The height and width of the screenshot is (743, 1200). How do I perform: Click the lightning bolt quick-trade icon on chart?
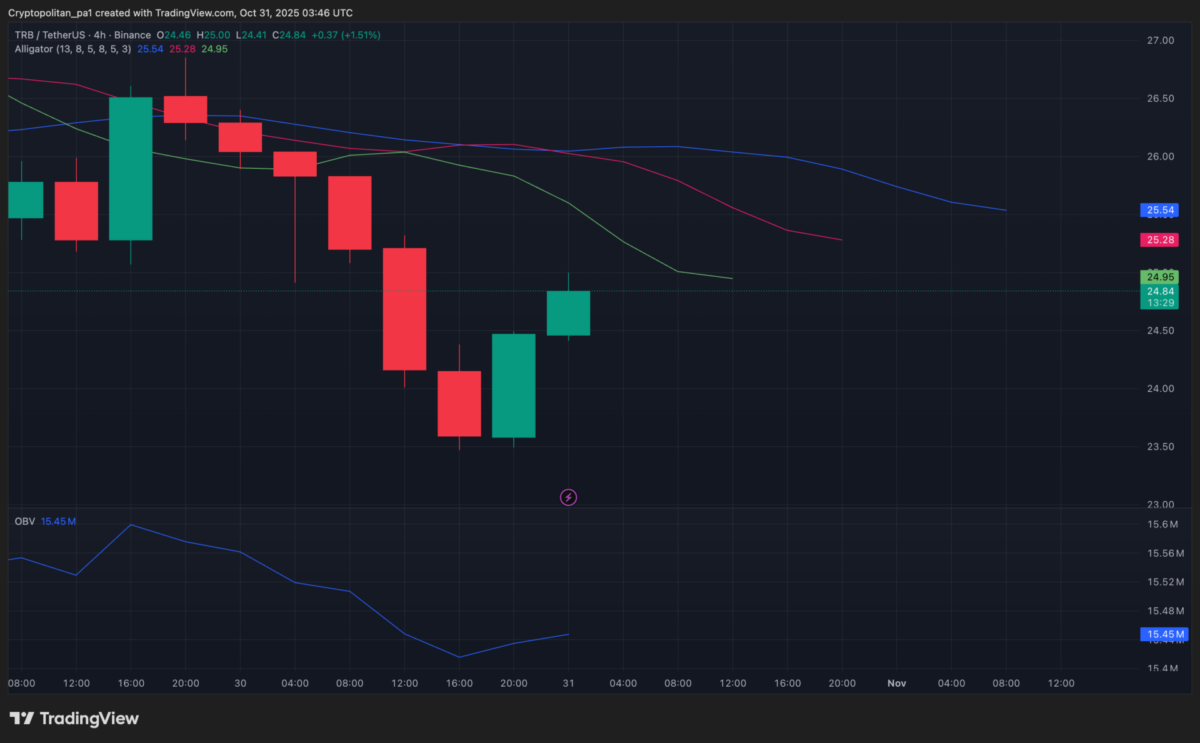pos(568,497)
